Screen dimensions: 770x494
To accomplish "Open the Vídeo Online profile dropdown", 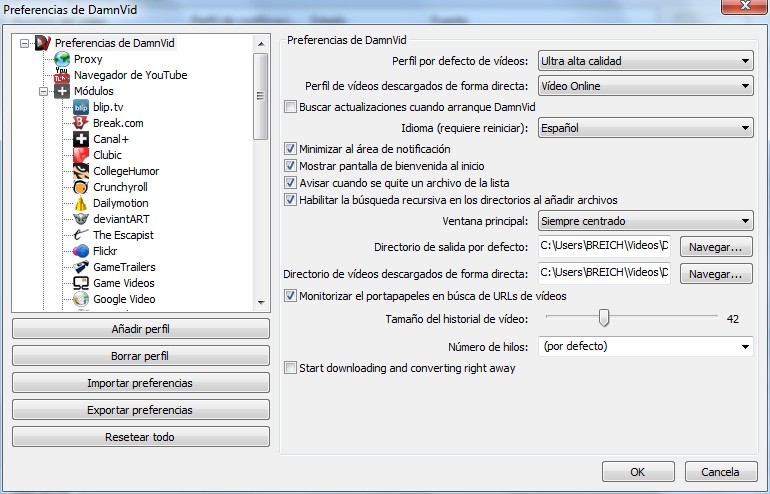I will pyautogui.click(x=645, y=86).
